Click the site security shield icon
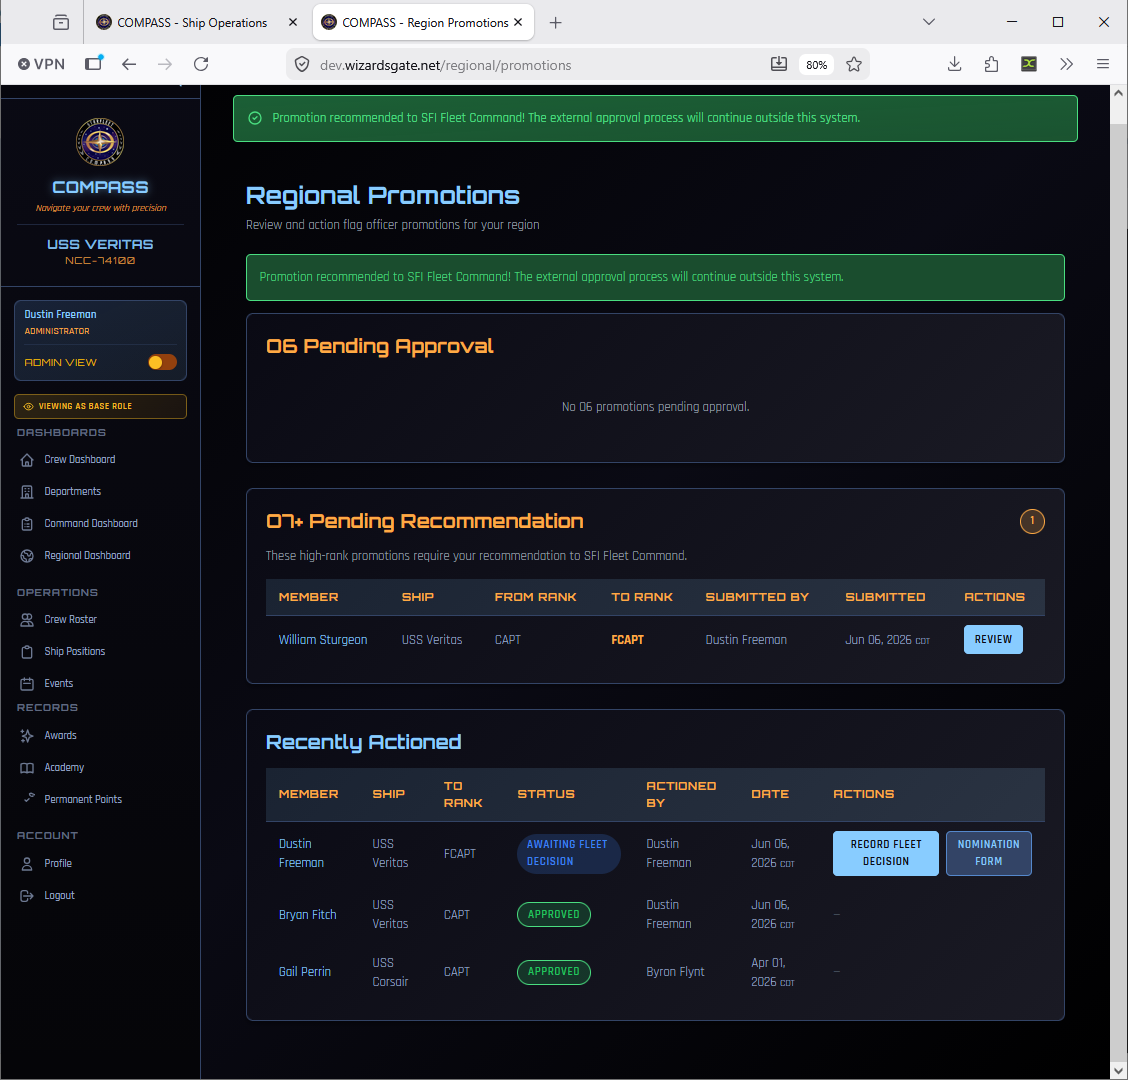 [302, 65]
